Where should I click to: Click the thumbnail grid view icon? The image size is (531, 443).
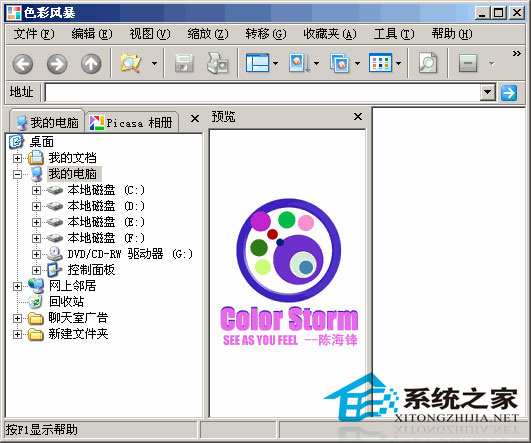pos(381,63)
